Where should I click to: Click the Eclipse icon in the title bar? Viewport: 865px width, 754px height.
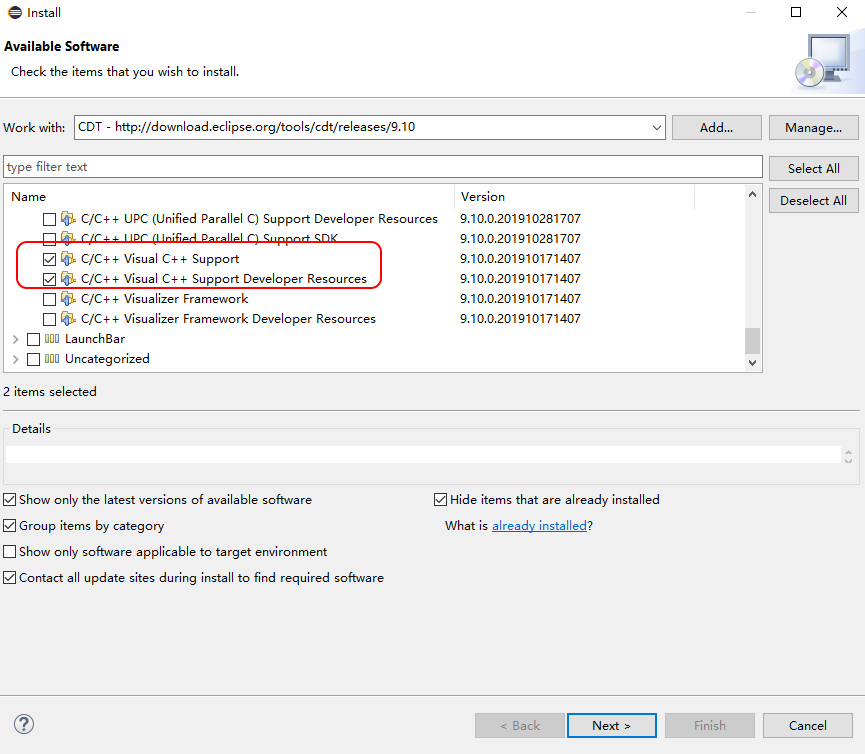[14, 12]
